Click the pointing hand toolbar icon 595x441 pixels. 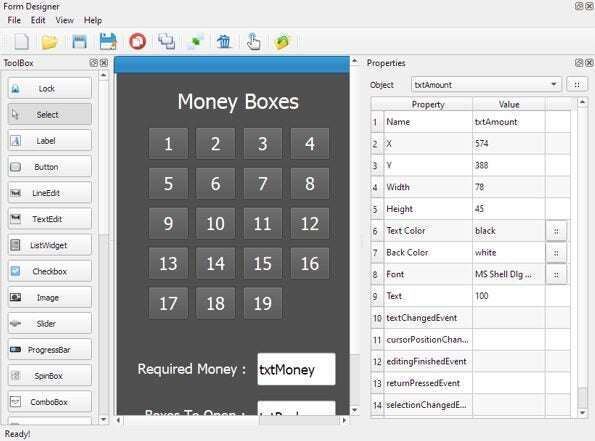(x=253, y=41)
